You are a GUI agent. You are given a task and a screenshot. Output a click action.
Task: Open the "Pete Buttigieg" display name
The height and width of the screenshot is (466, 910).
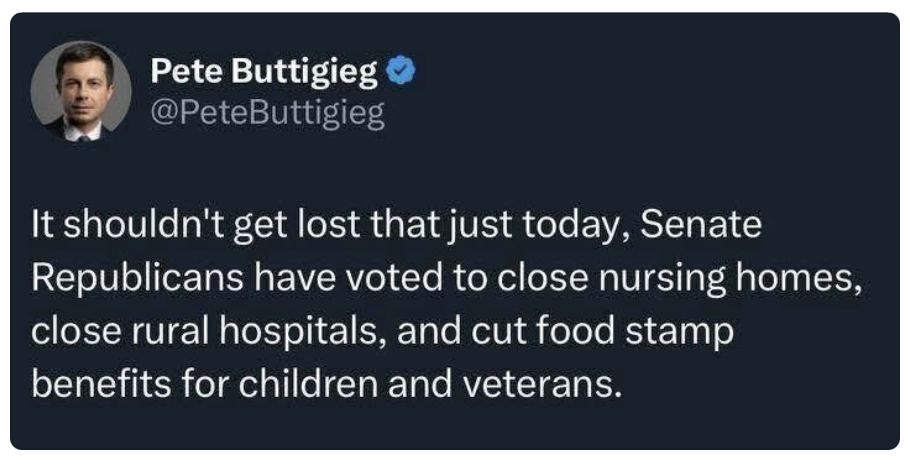point(264,72)
